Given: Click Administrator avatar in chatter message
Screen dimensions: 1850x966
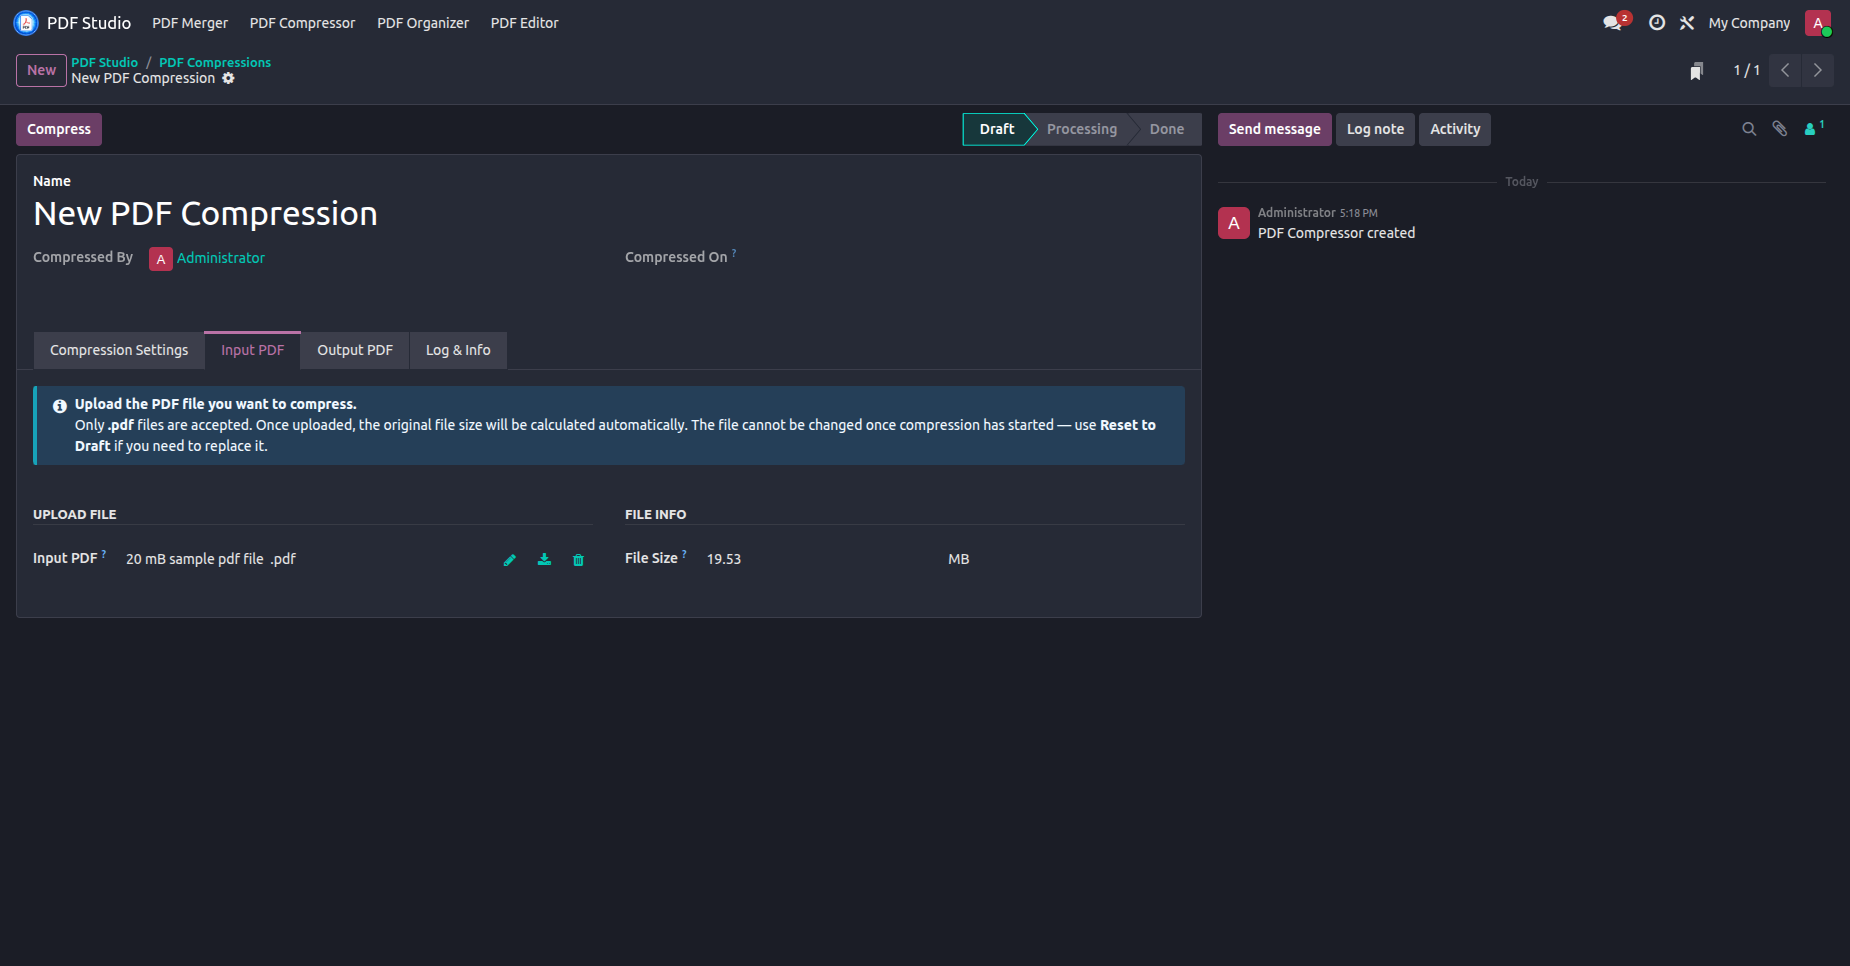Looking at the screenshot, I should coord(1234,223).
